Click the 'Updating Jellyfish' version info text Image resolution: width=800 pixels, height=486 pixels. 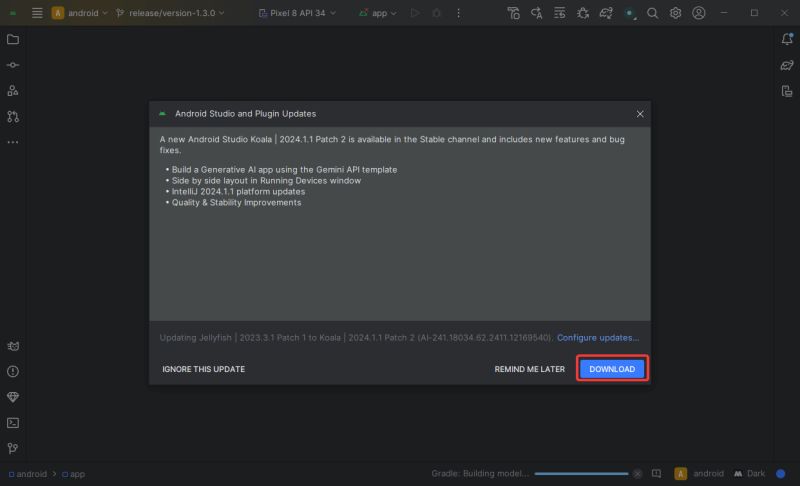356,338
